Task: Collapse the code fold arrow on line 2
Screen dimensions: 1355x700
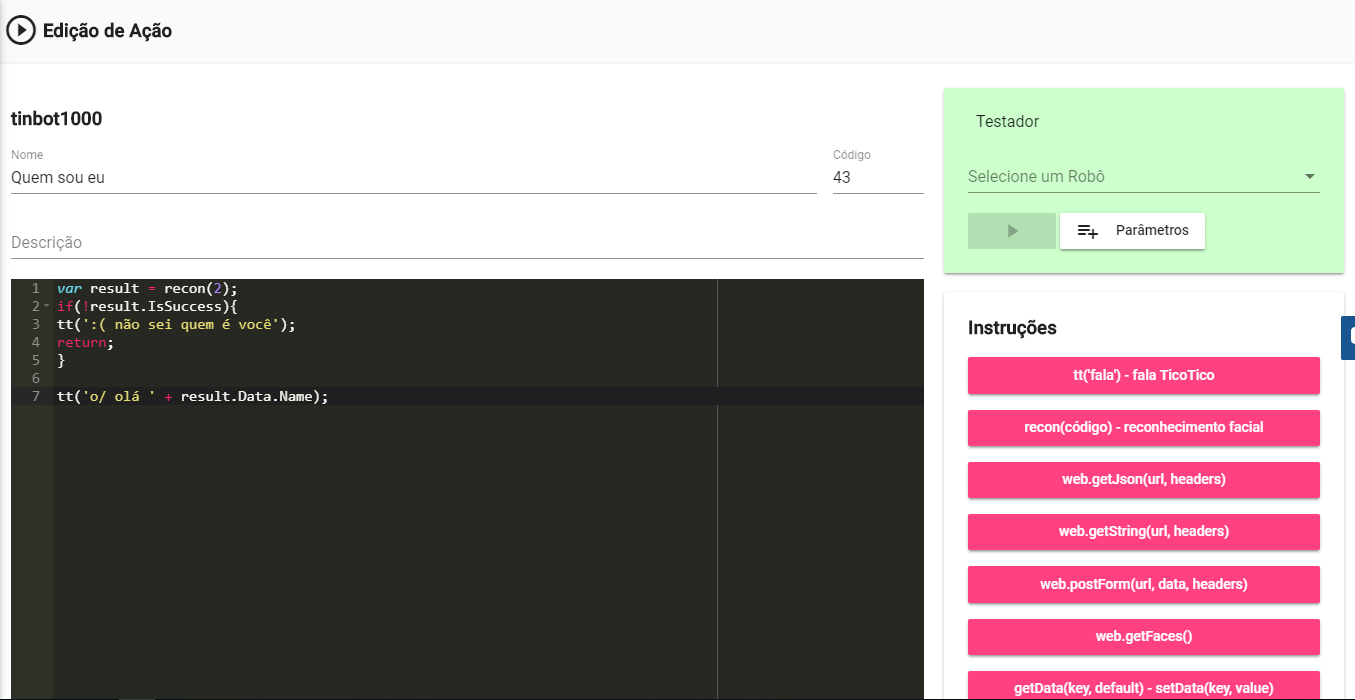Action: tap(46, 306)
